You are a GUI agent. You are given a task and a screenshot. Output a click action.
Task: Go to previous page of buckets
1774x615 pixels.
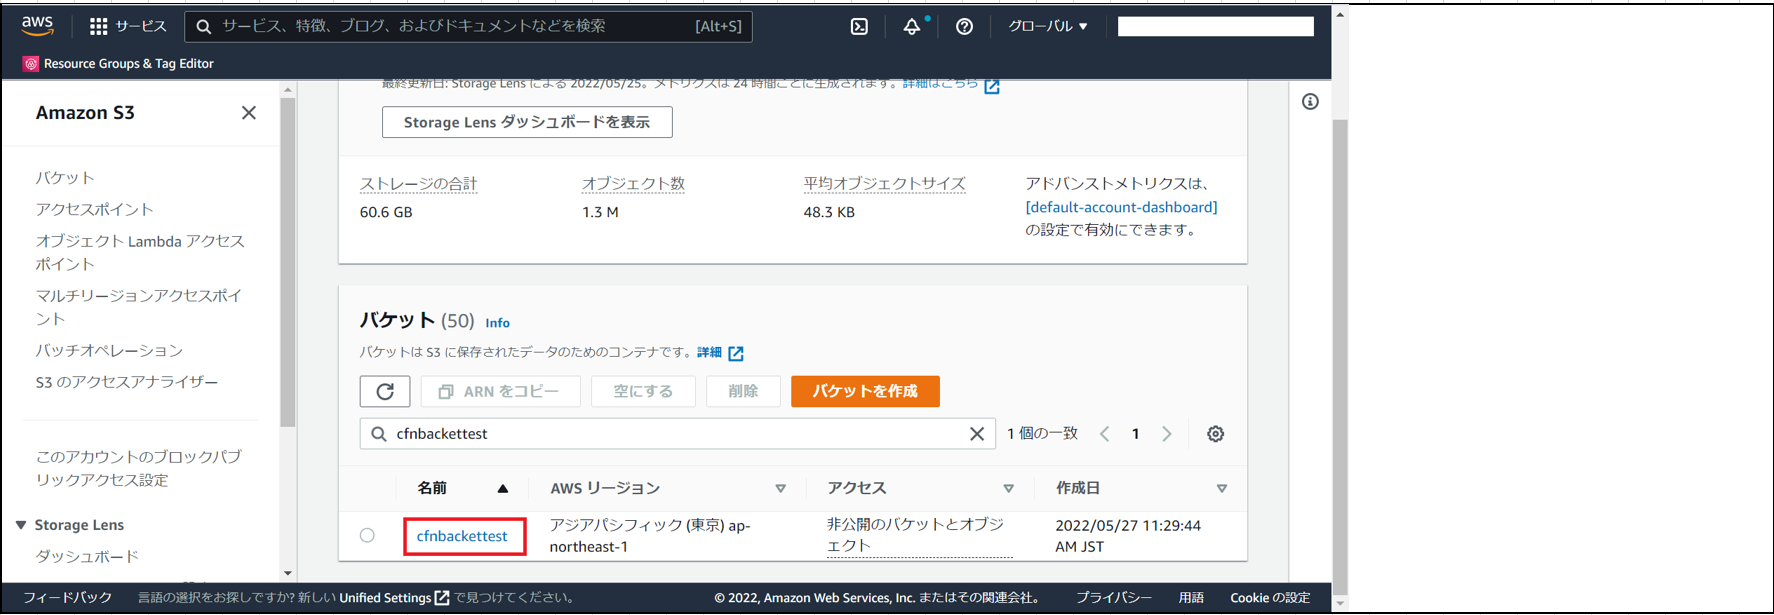(x=1105, y=434)
